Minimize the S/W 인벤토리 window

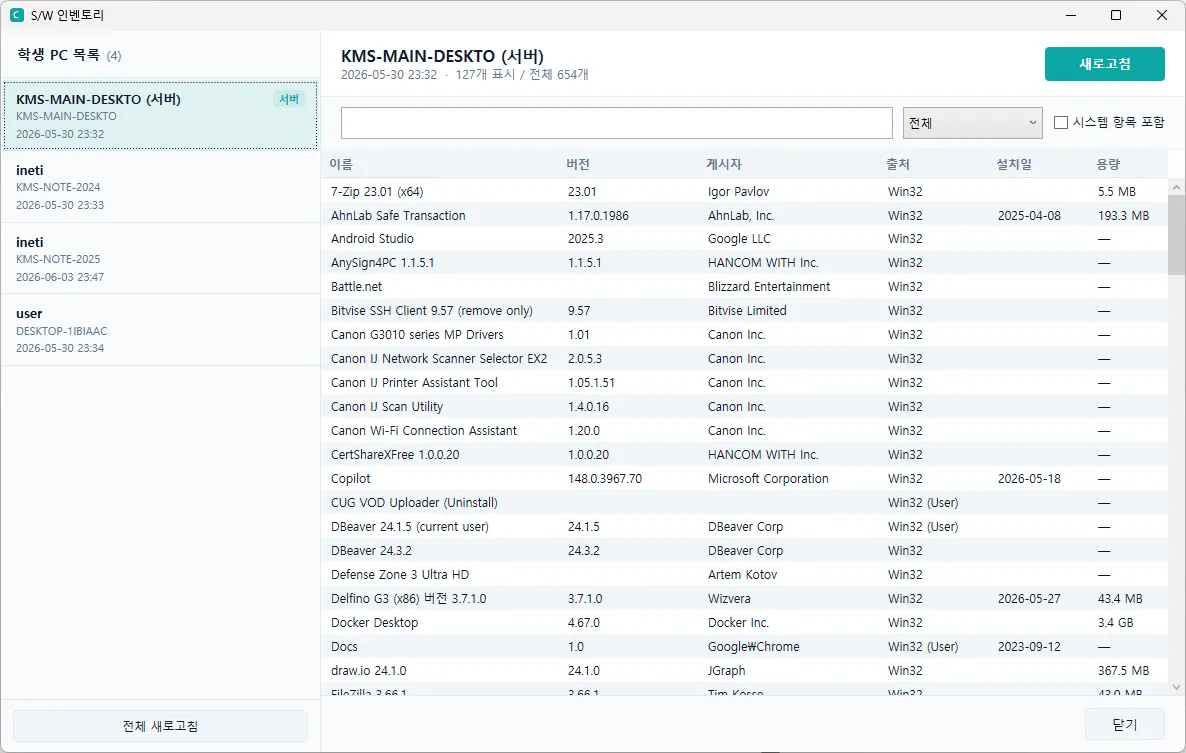pyautogui.click(x=1071, y=15)
